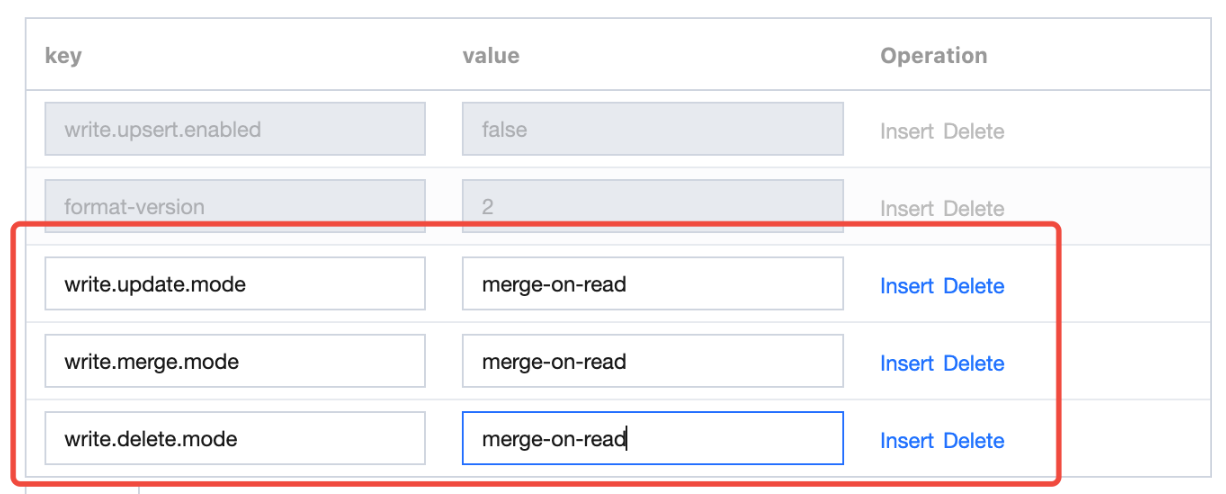The height and width of the screenshot is (494, 1226).
Task: Click the write.upsert.enabled key field
Action: [x=235, y=129]
